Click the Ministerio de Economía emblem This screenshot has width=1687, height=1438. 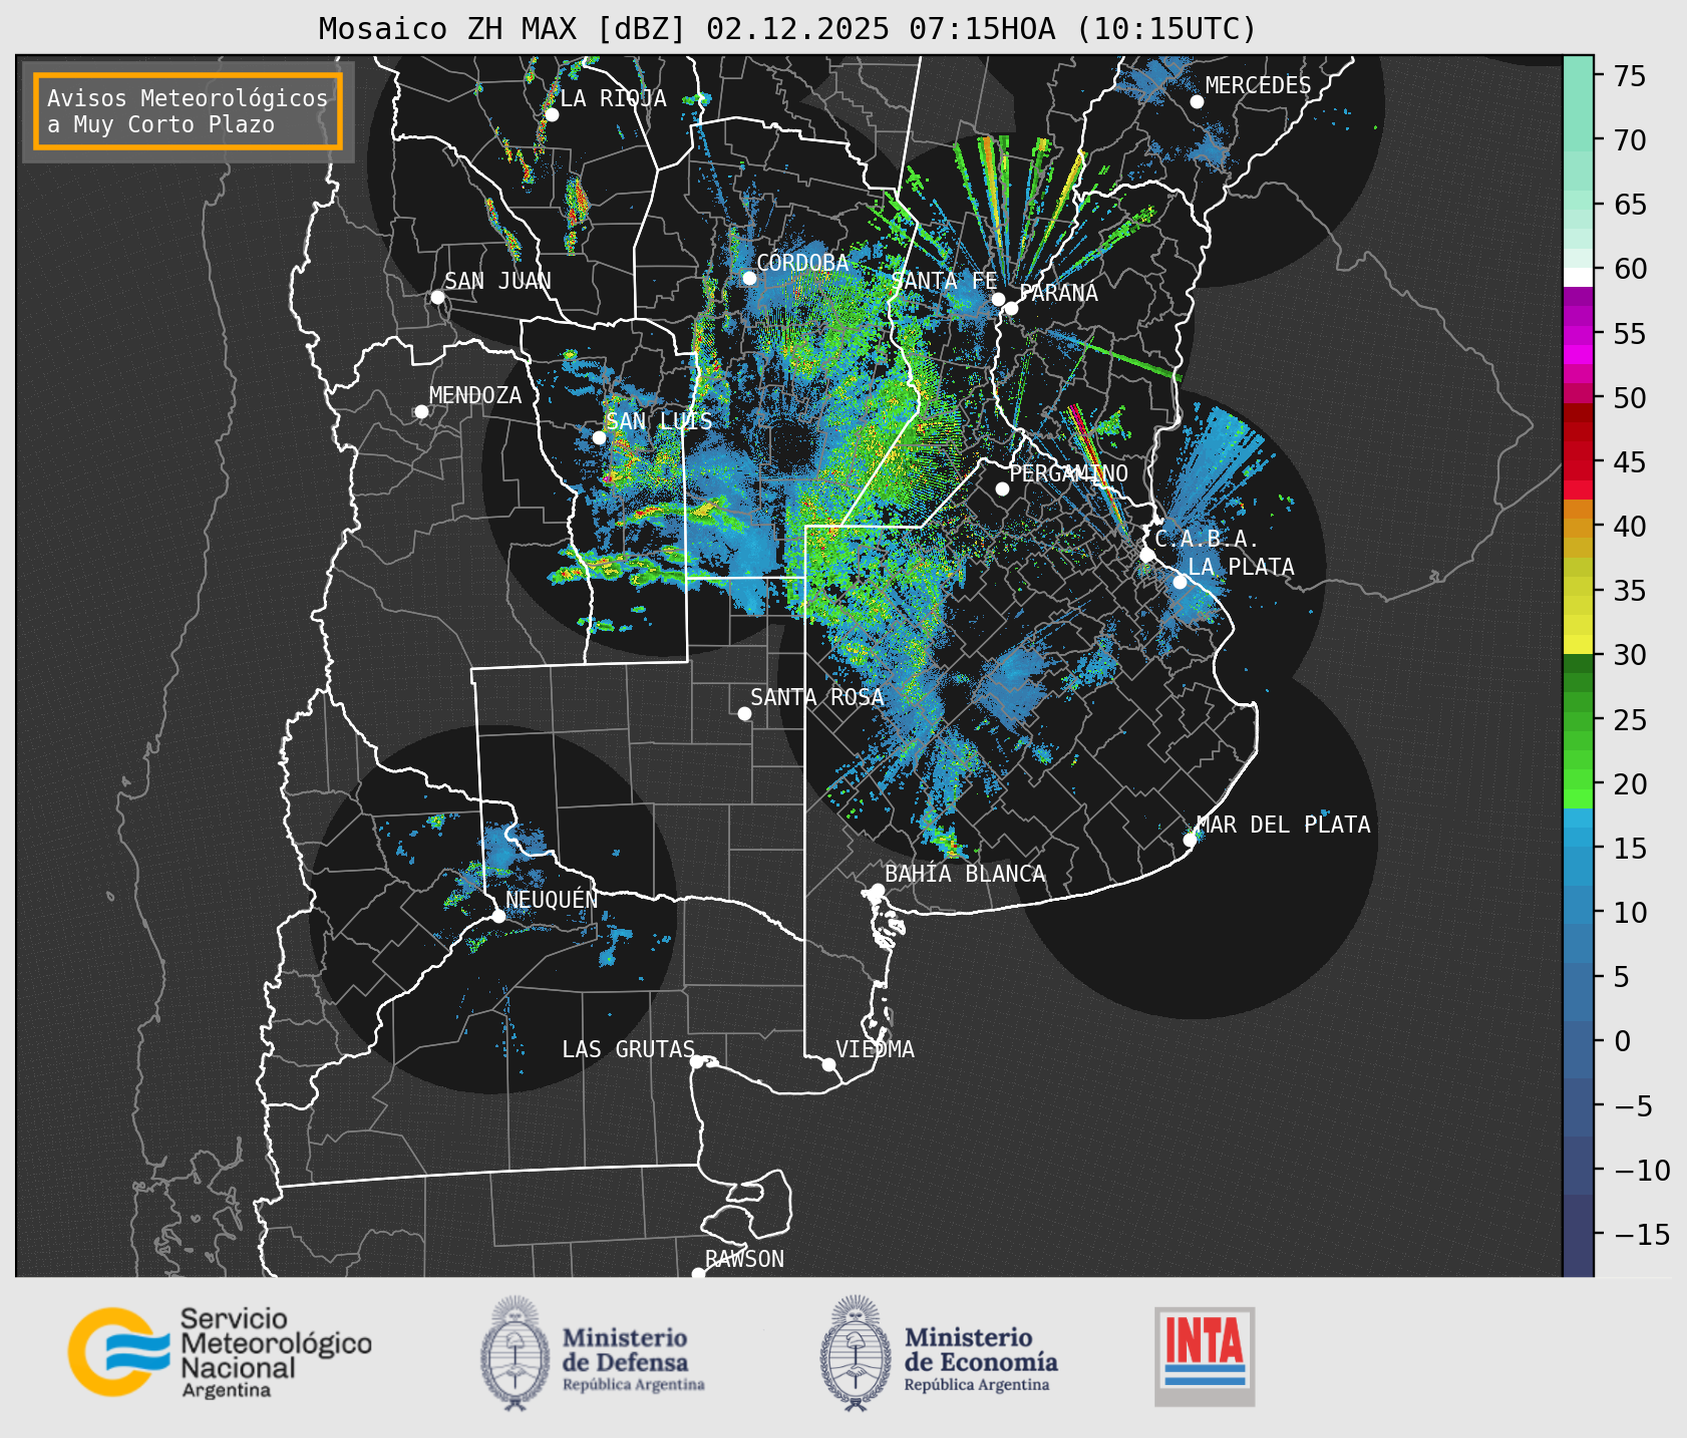coord(856,1354)
